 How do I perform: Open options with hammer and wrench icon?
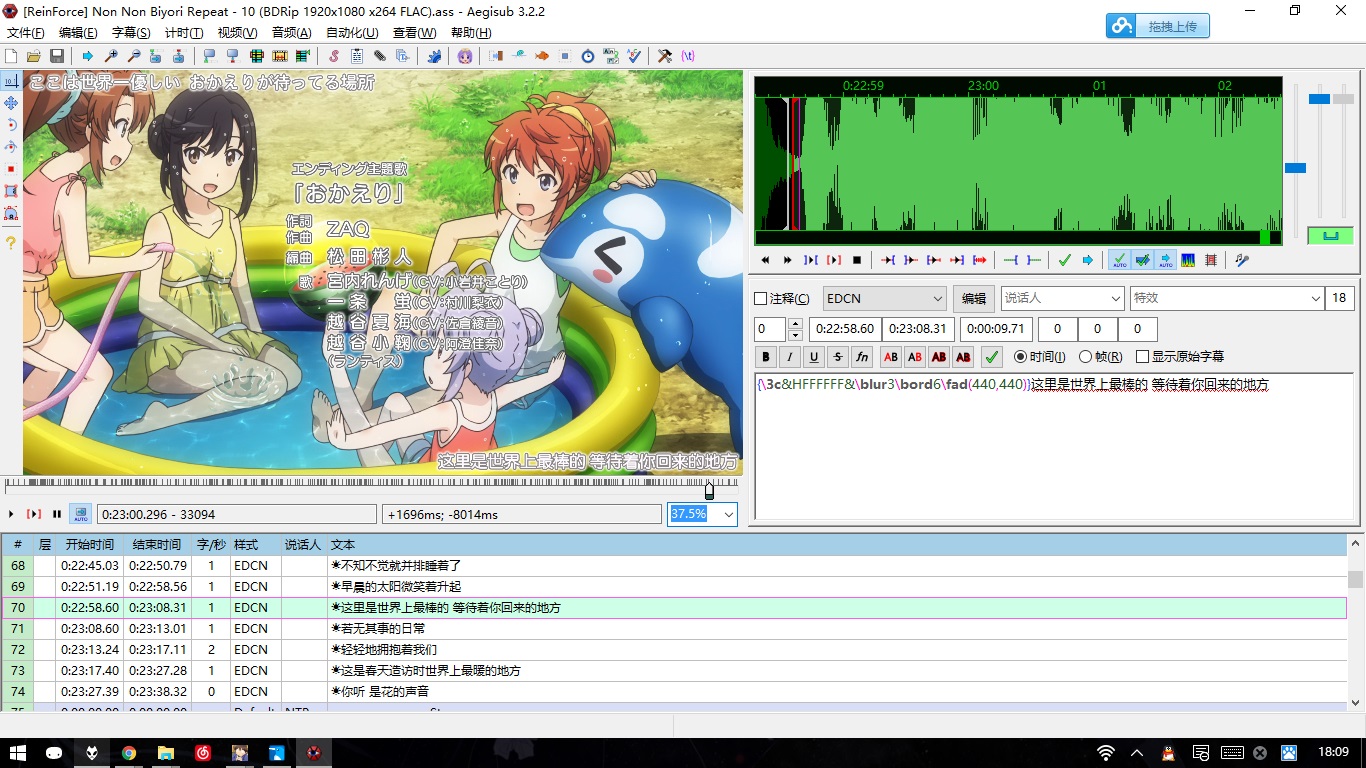tap(664, 56)
